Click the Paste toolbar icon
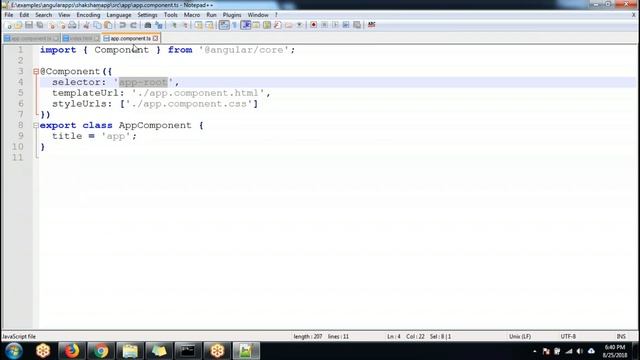Image resolution: width=640 pixels, height=360 pixels. pos(108,25)
